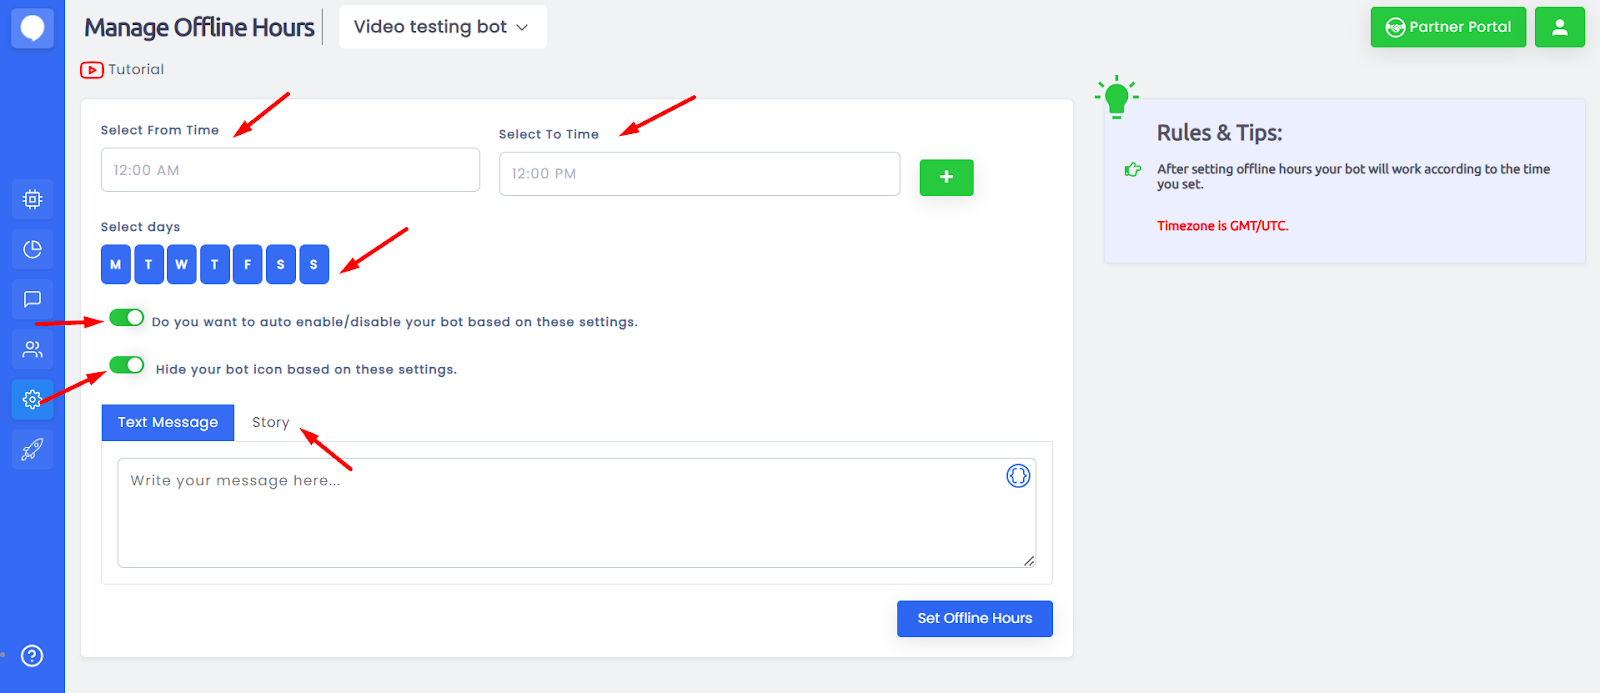The image size is (1600, 693).
Task: Open the Select From Time picker
Action: tap(290, 170)
